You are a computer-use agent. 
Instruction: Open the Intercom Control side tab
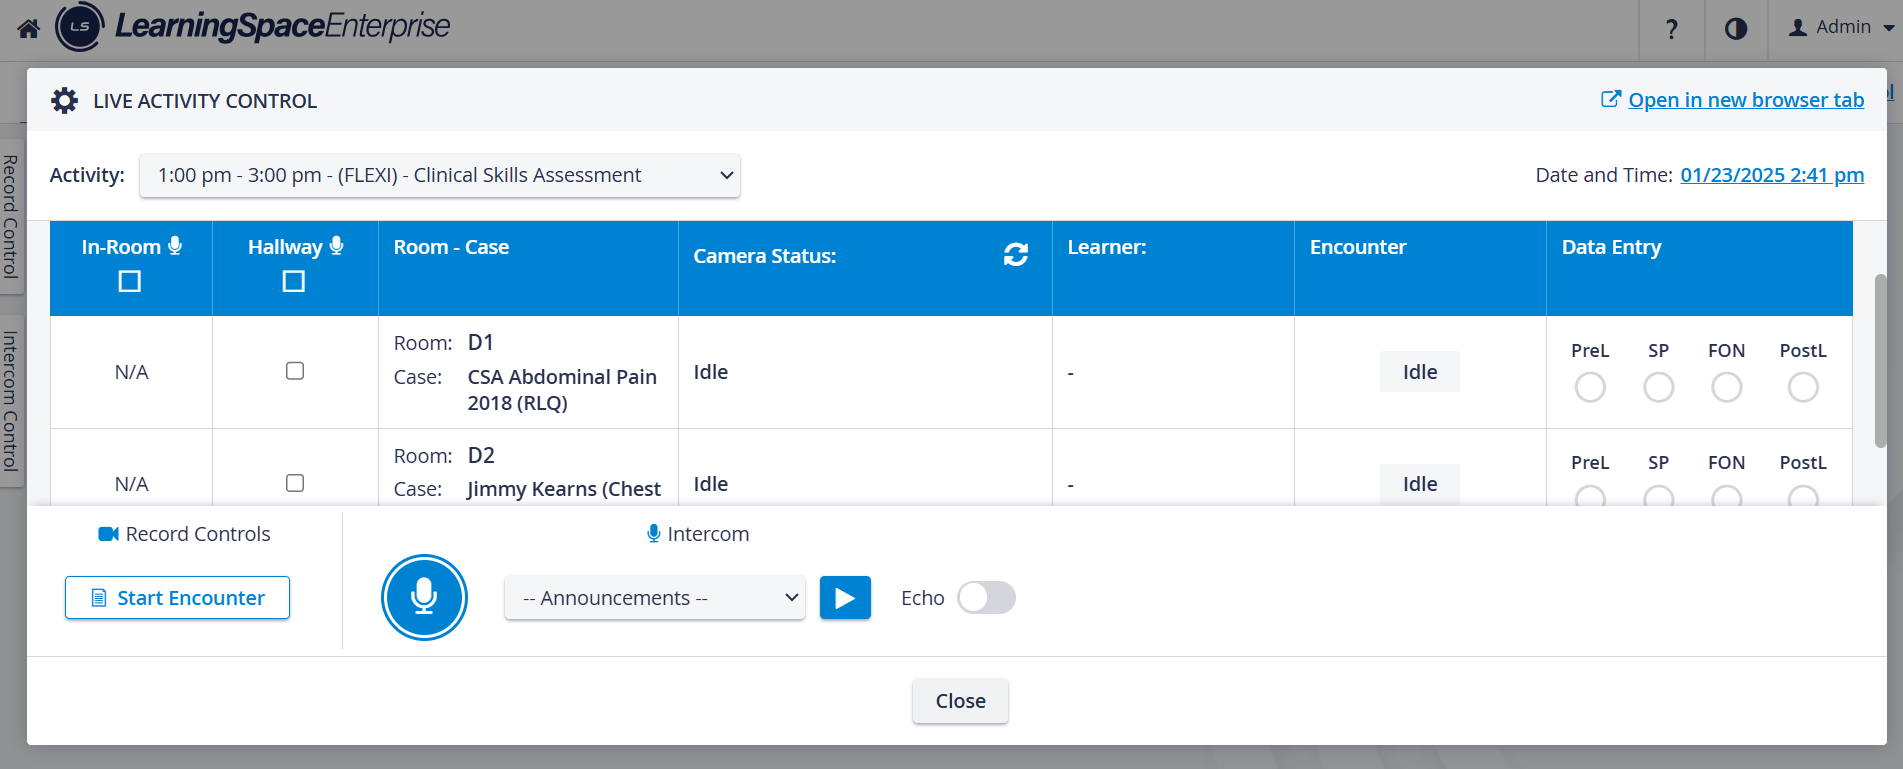[11, 402]
